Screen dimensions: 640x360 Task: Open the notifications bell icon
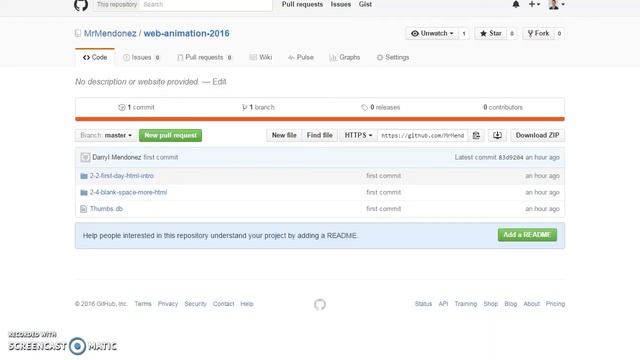(516, 4)
